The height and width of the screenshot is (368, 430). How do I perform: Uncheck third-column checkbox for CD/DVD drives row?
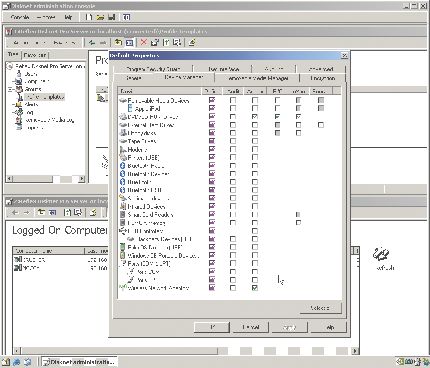255,117
